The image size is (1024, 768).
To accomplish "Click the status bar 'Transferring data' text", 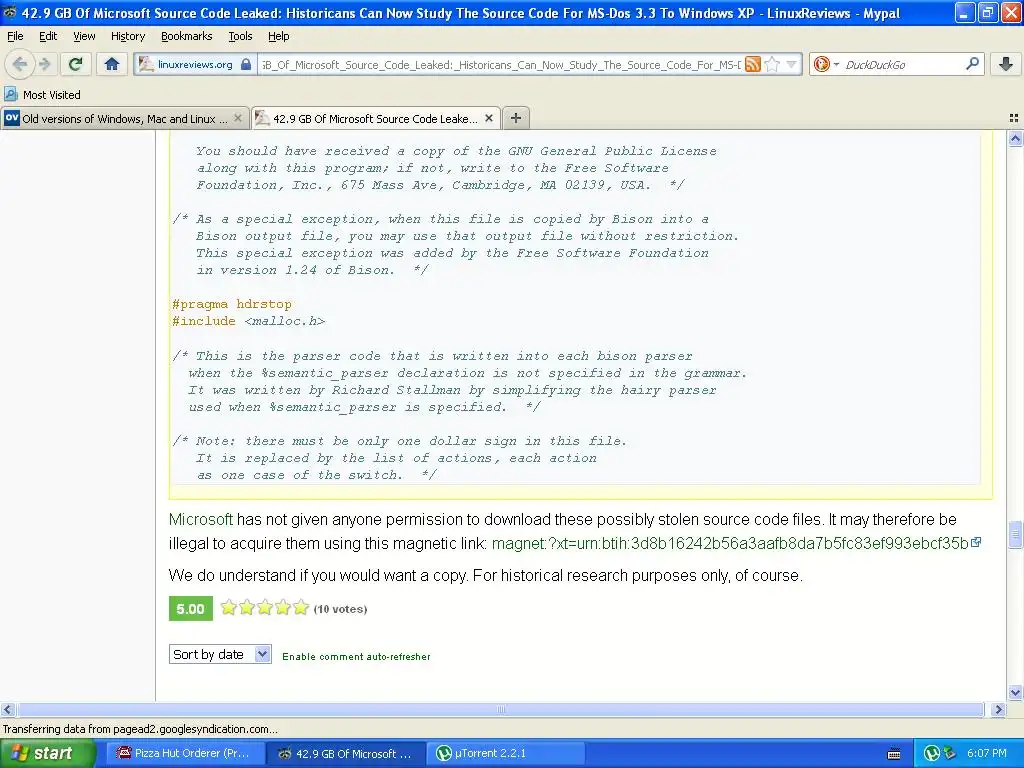I will pyautogui.click(x=140, y=729).
